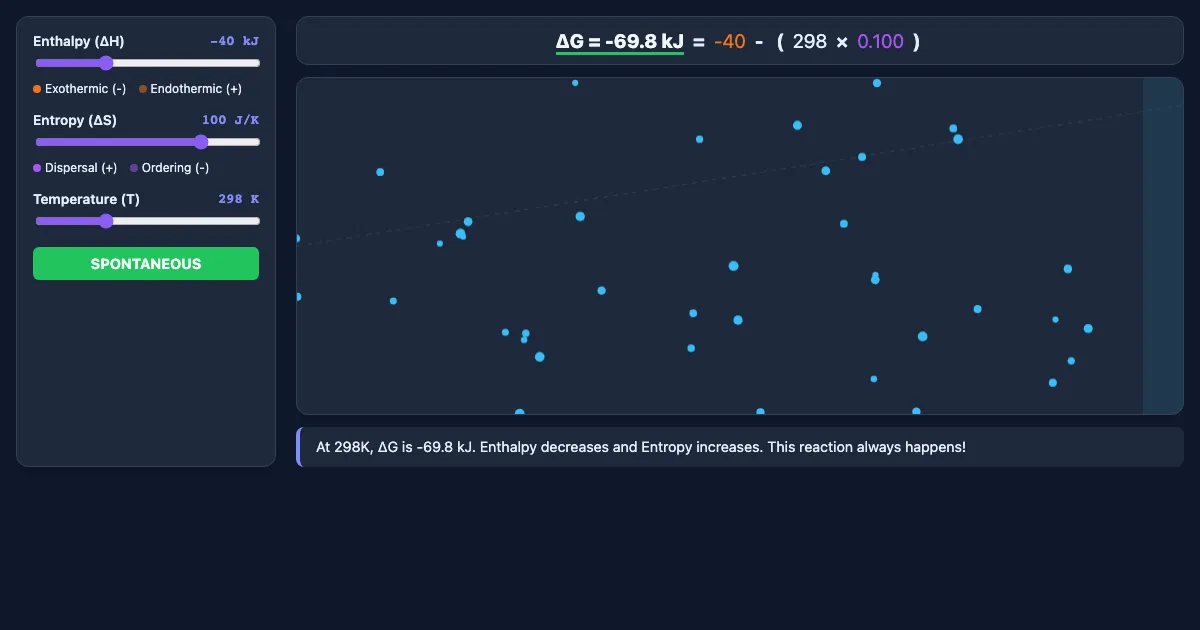Click the Dispersal (+) legend text

[x=81, y=168]
